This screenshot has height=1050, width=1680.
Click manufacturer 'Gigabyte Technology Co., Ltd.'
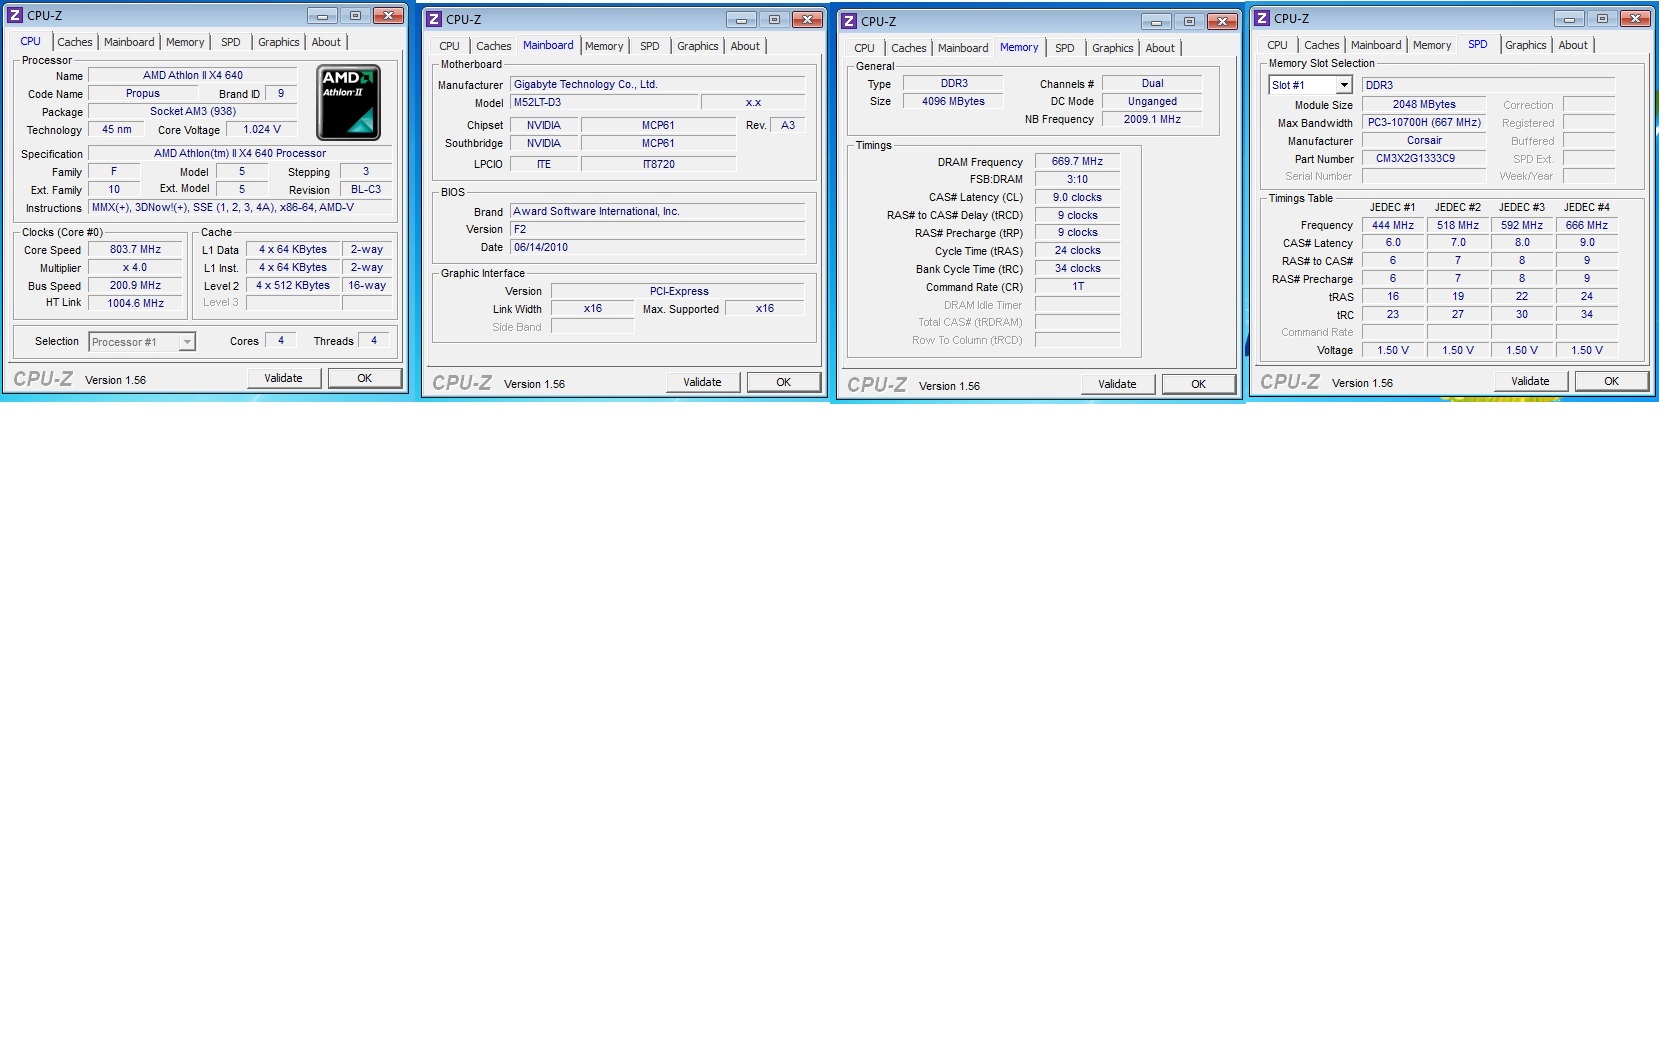(x=657, y=84)
